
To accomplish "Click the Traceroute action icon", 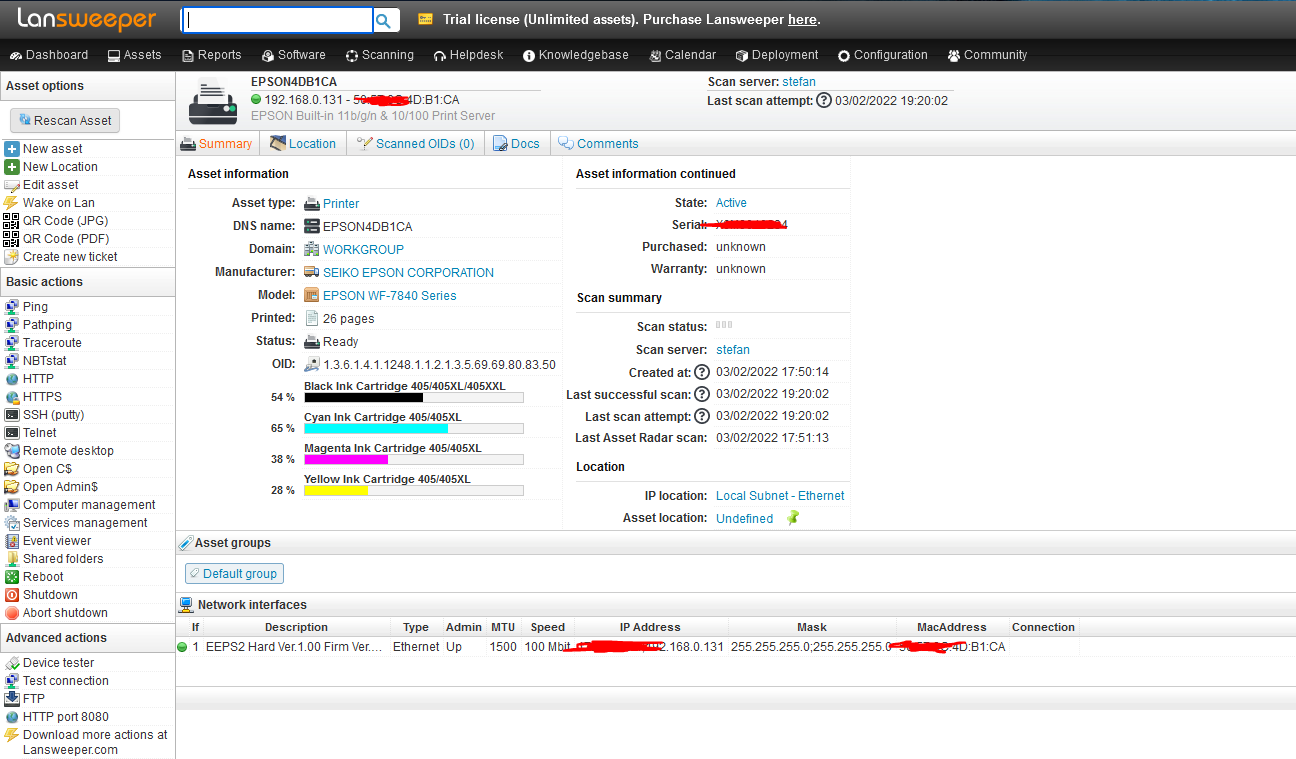I will [12, 343].
